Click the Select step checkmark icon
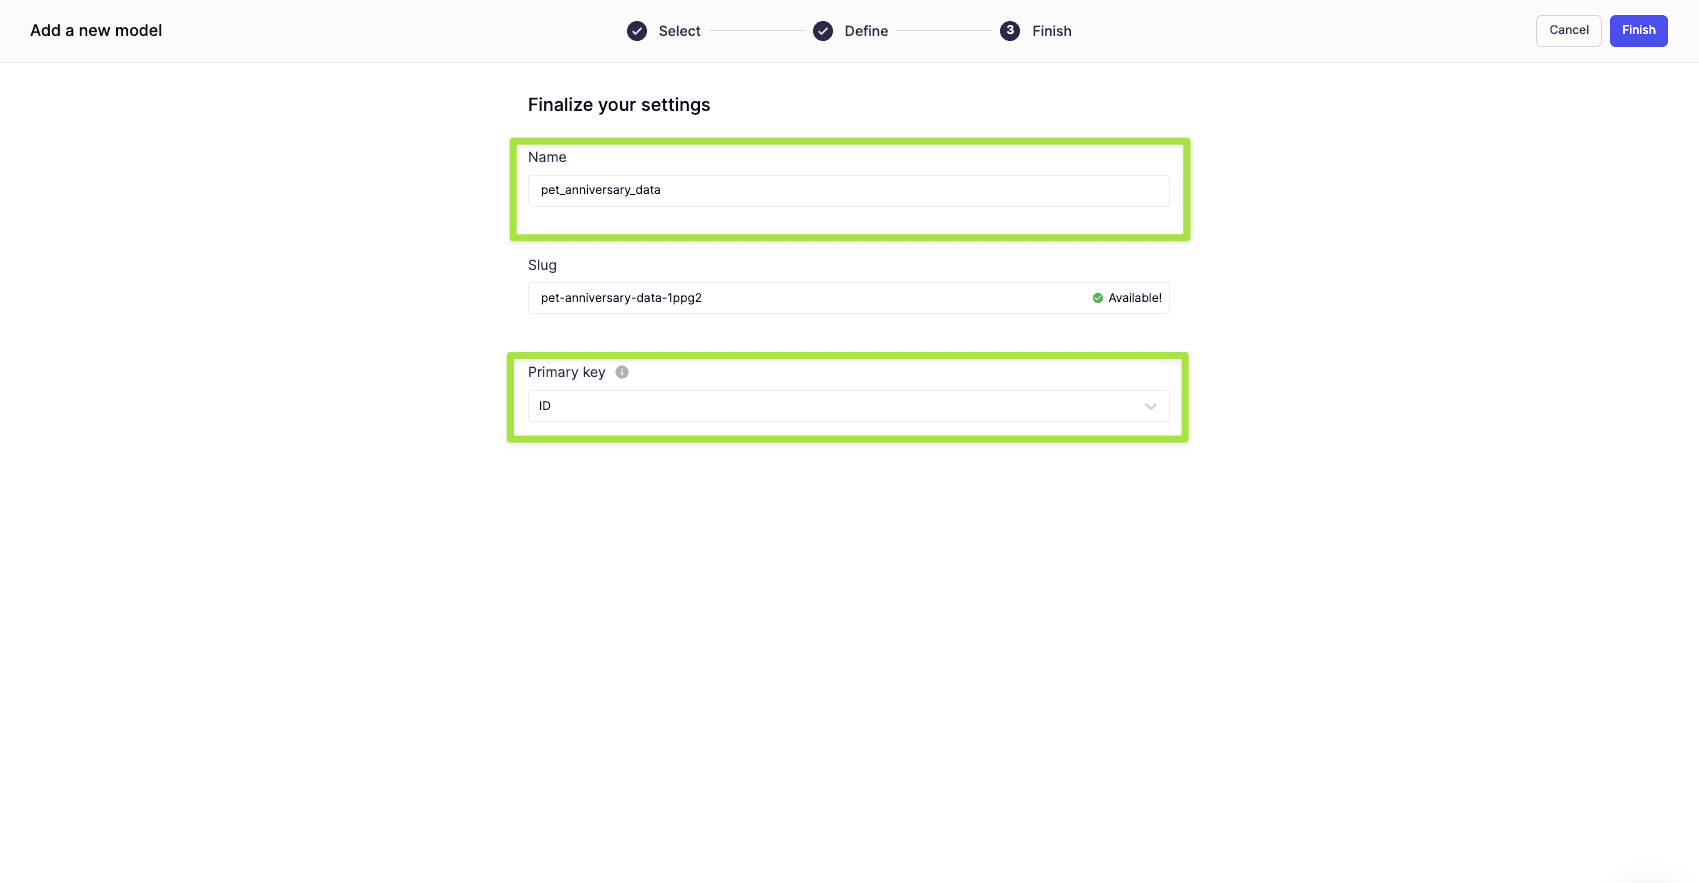This screenshot has height=883, width=1699. [x=637, y=31]
